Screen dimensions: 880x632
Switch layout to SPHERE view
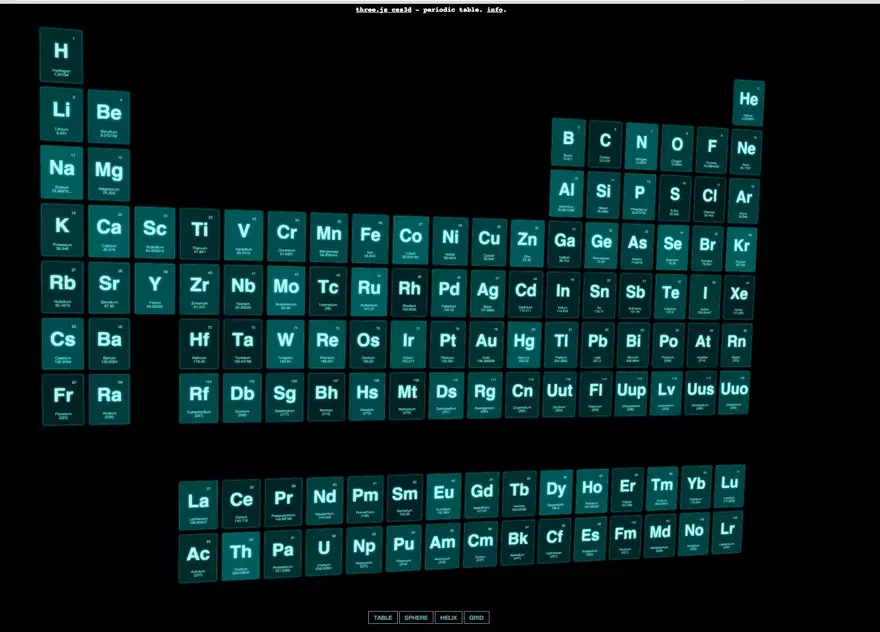pyautogui.click(x=416, y=618)
